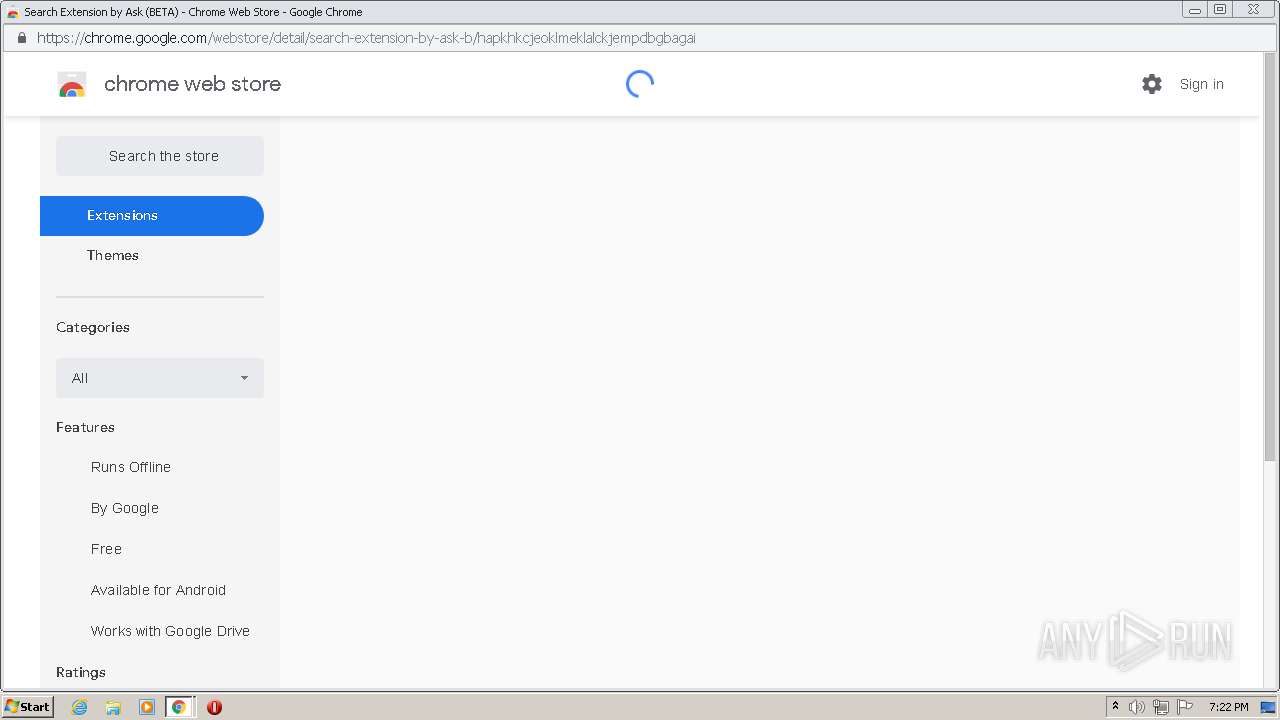Screen dimensions: 1280x720
Task: Launch Internet Explorer from the taskbar
Action: click(80, 707)
